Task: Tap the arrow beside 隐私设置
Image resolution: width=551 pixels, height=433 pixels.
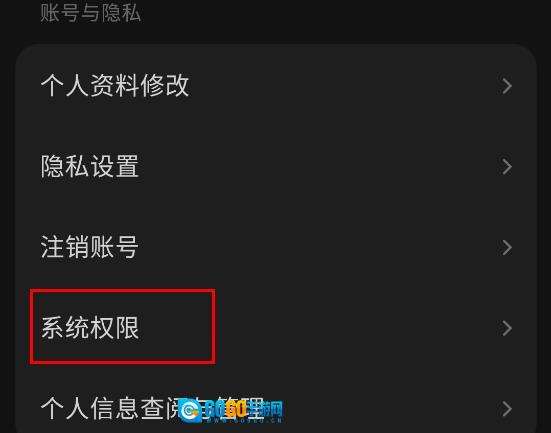Action: tap(507, 167)
